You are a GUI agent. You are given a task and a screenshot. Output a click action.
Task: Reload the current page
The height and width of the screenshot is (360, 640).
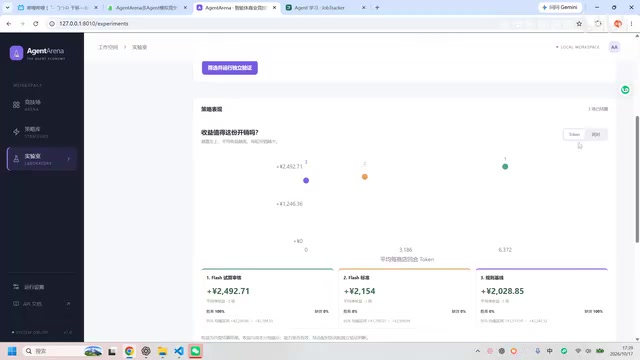coord(36,24)
